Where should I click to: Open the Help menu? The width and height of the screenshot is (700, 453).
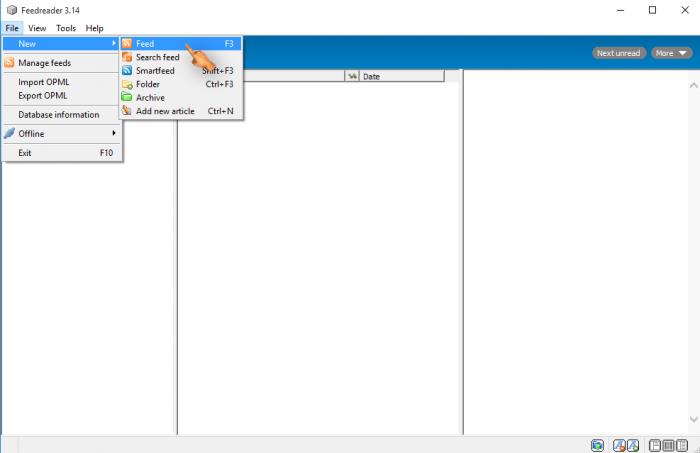pos(94,28)
